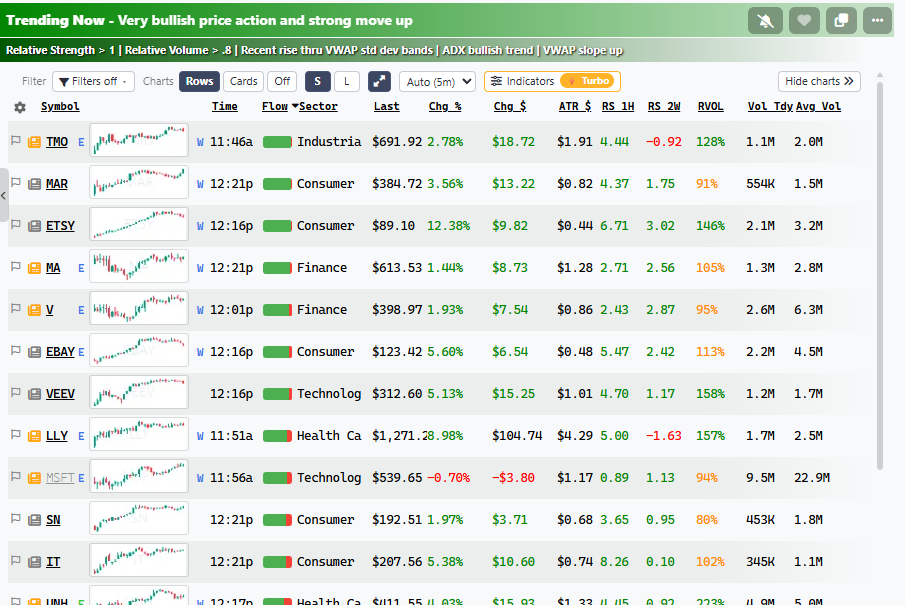Open the news icon for MAR
This screenshot has width=905, height=605.
pyautogui.click(x=35, y=184)
